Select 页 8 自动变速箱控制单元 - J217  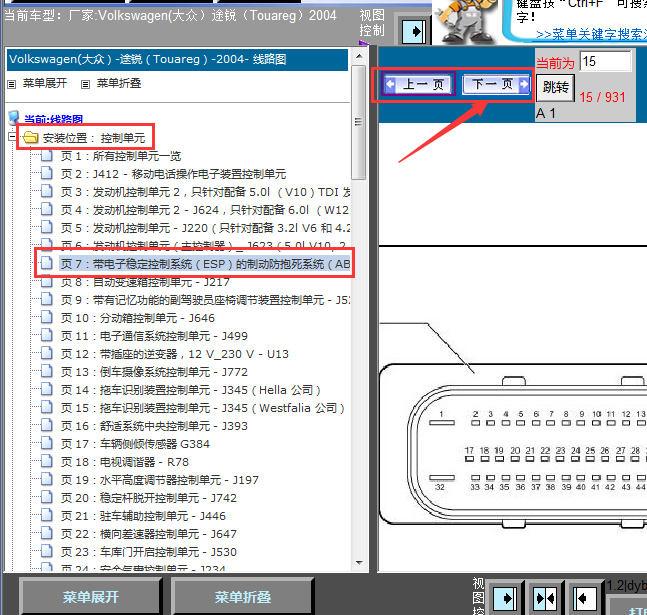coord(145,282)
